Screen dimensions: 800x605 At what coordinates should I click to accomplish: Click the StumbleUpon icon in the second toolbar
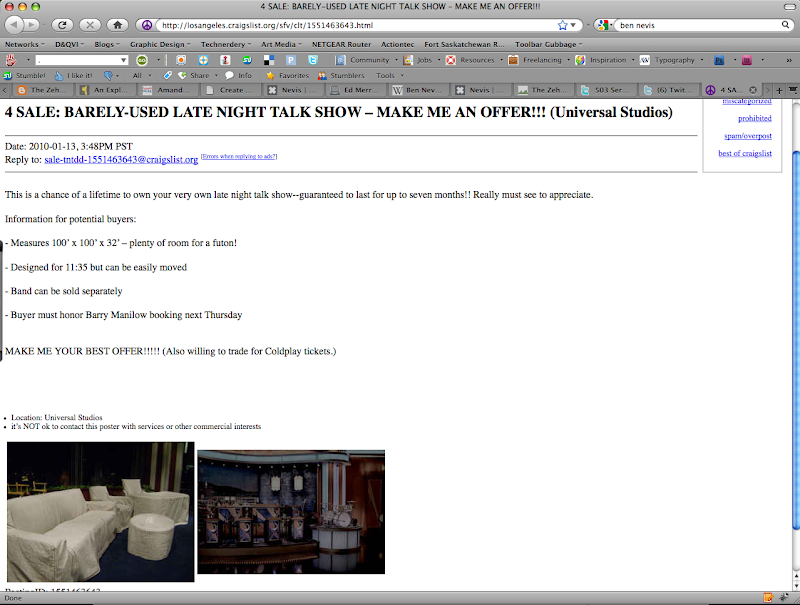[x=247, y=60]
